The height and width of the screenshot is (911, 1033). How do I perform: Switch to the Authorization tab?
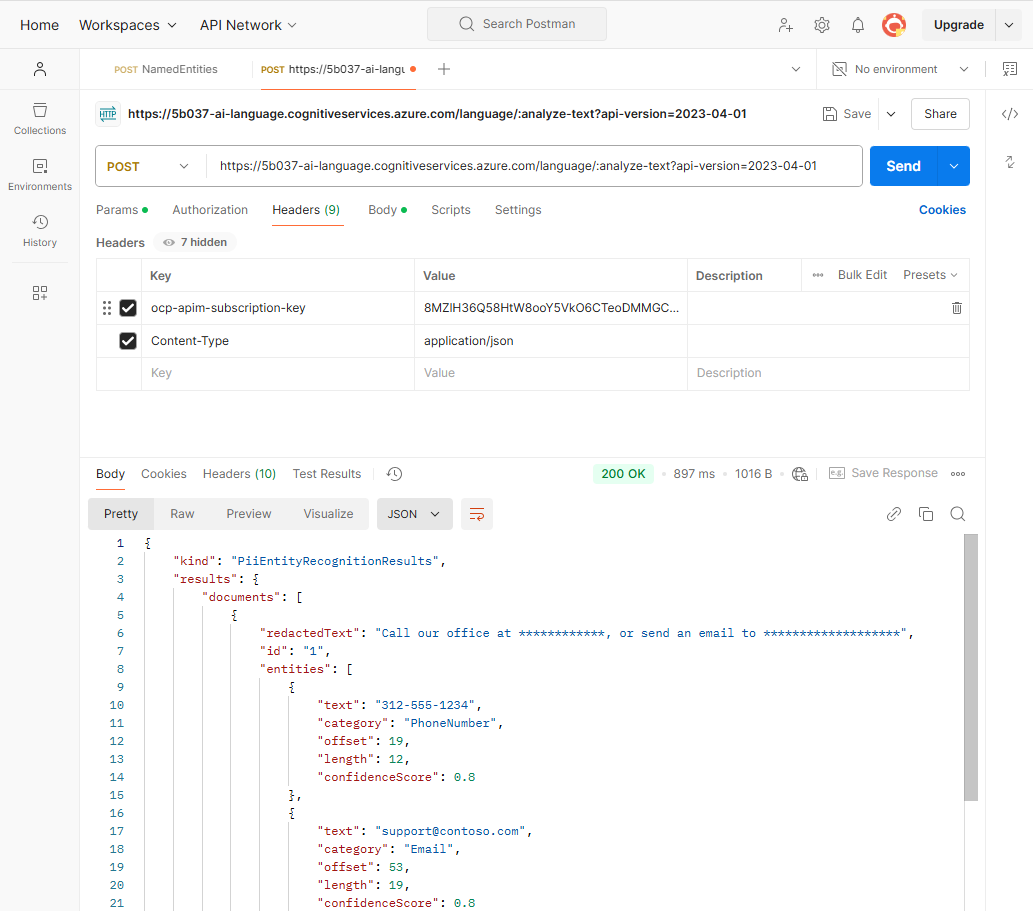coord(210,209)
